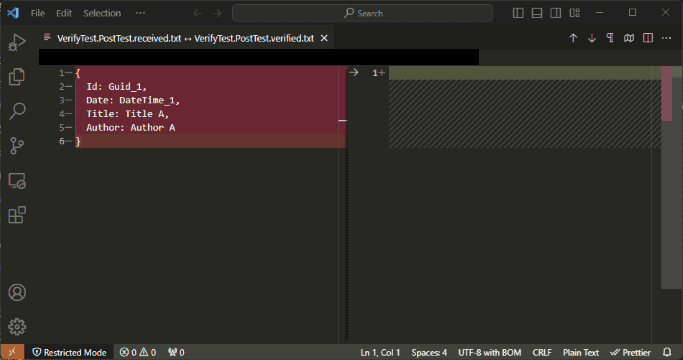Viewport: 683px width, 360px height.
Task: Revert block arrow in diff gutter
Action: point(353,72)
